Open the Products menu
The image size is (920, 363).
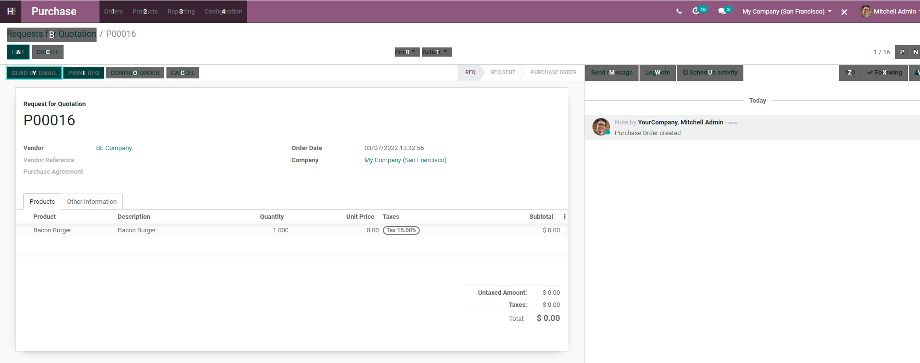[145, 11]
